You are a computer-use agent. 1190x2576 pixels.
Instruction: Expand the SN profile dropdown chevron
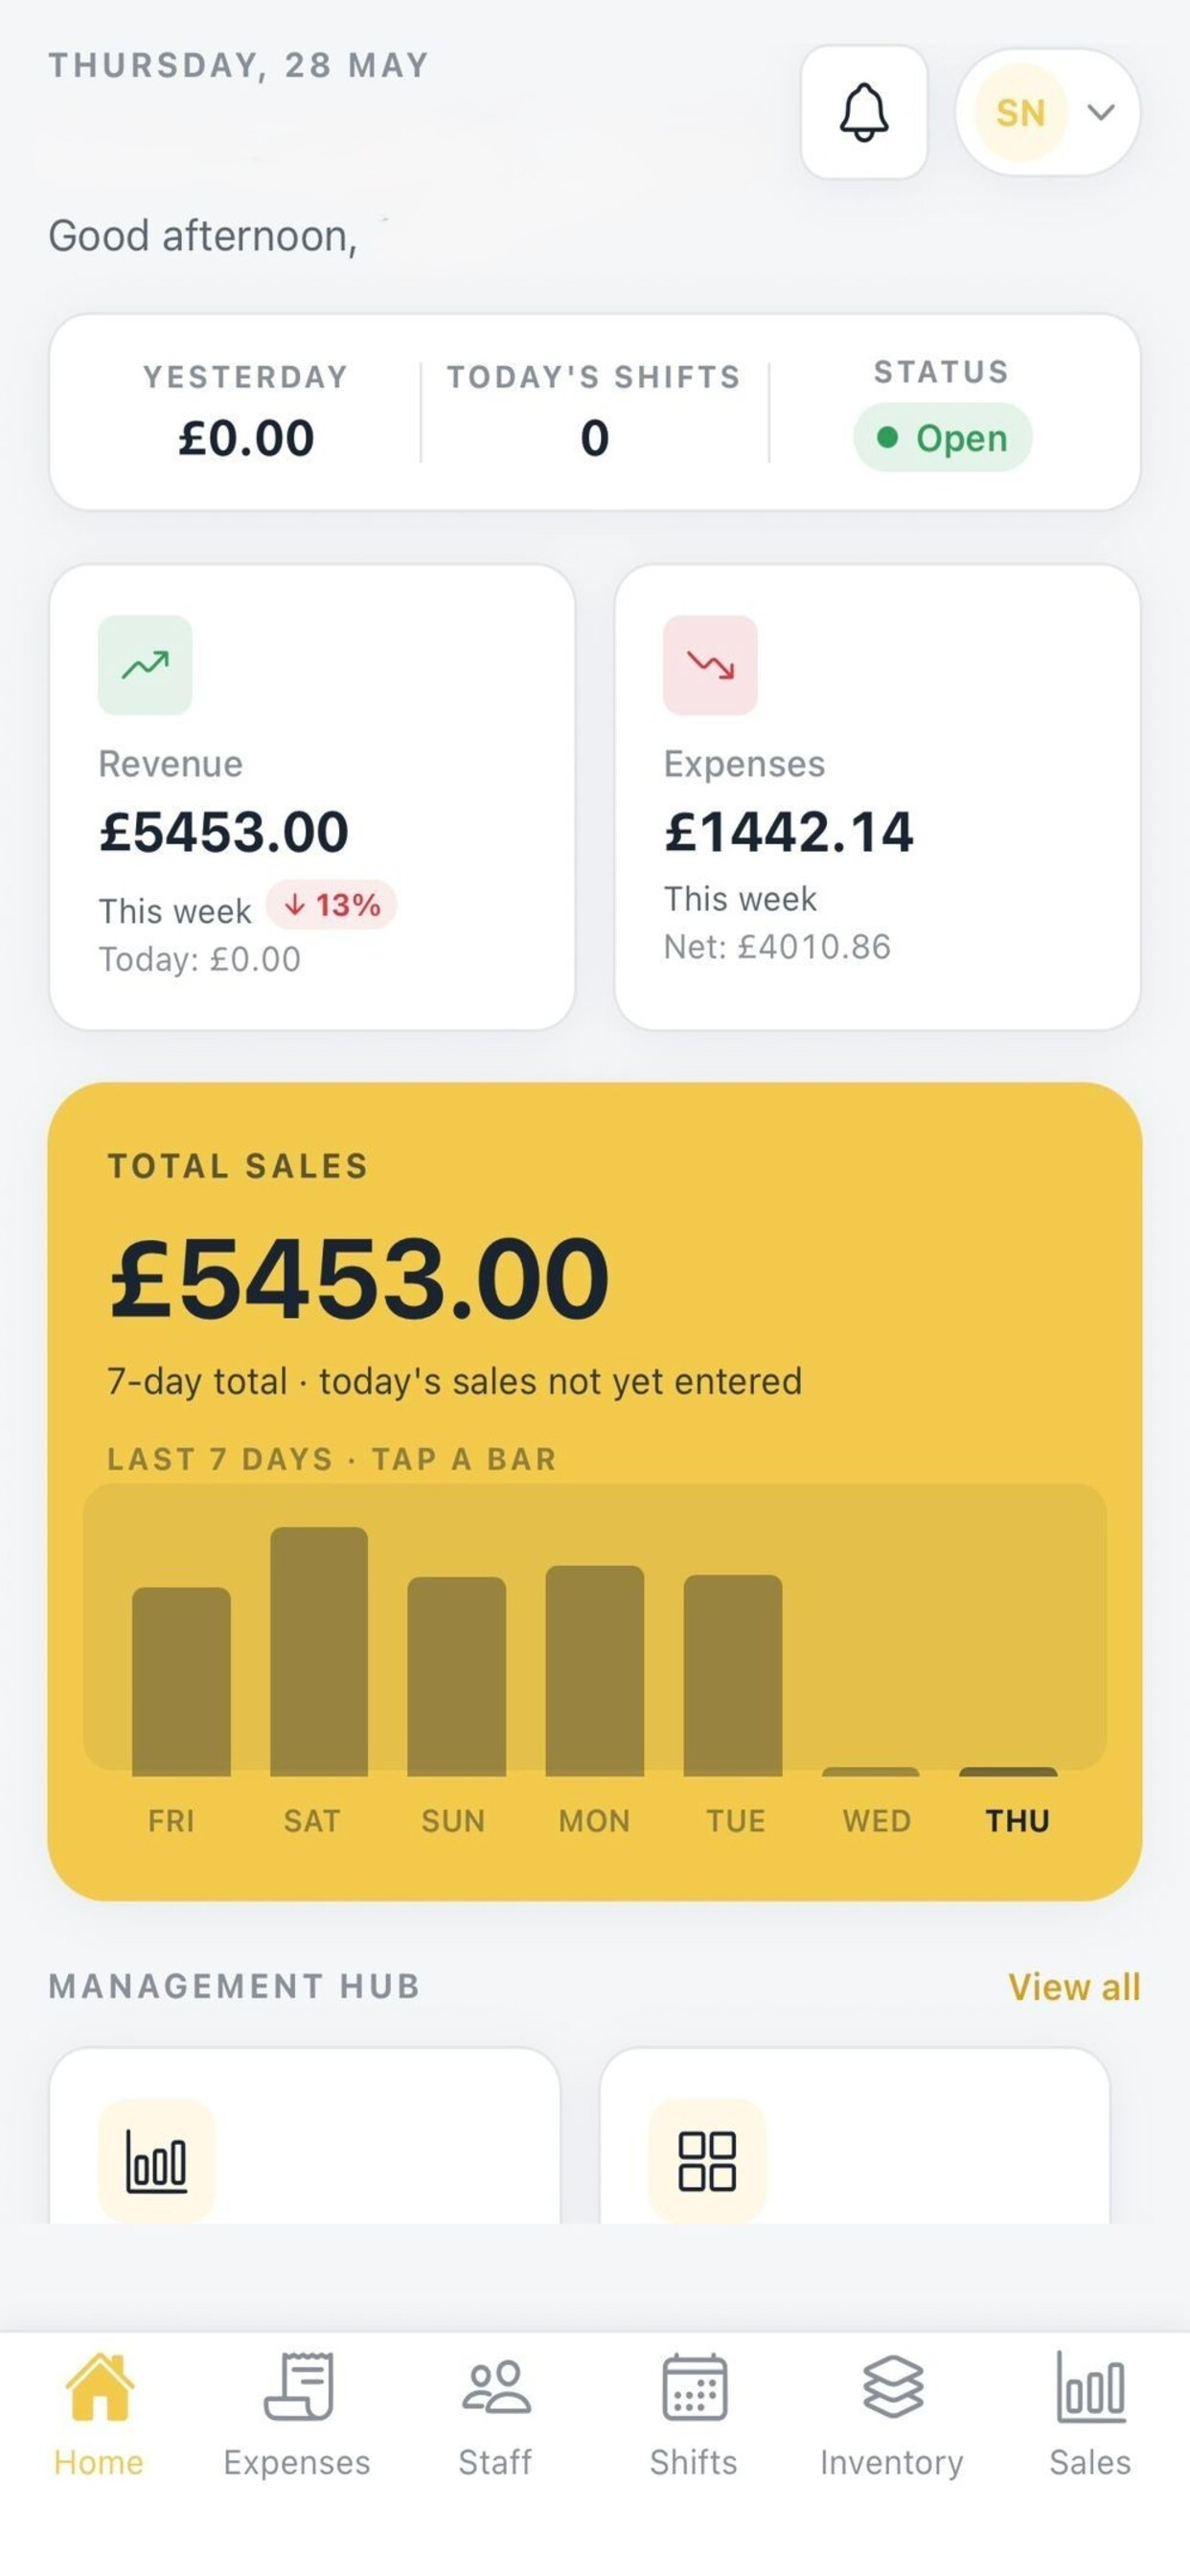coord(1101,112)
